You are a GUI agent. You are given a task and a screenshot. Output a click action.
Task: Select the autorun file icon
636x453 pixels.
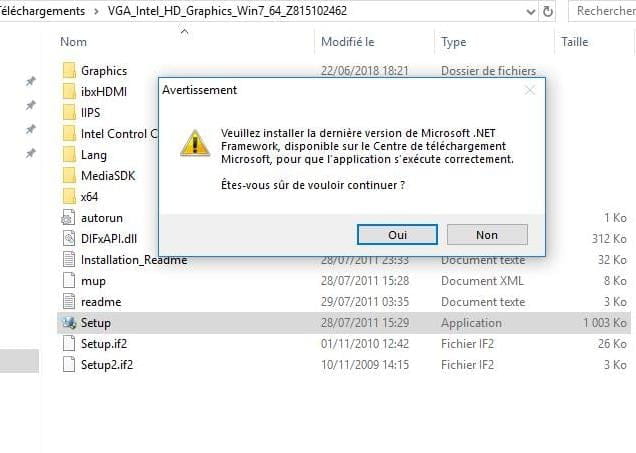(x=69, y=218)
